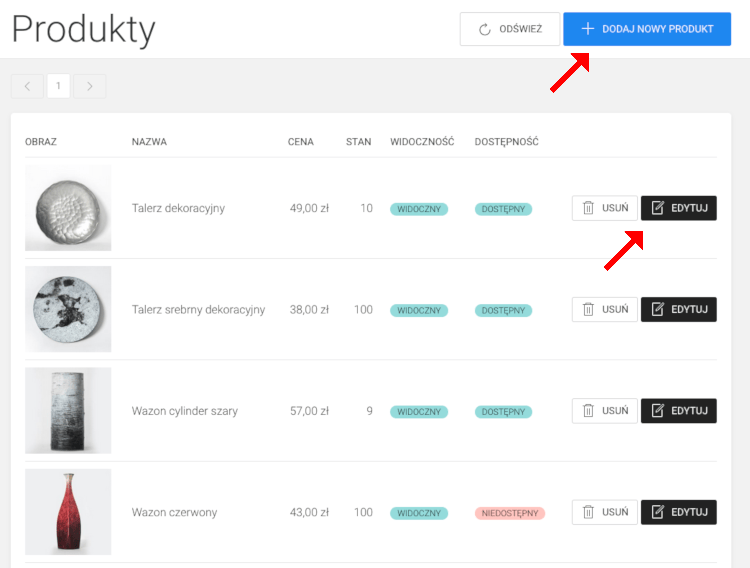
Task: Click price 43,00 zł
Action: click(x=309, y=513)
